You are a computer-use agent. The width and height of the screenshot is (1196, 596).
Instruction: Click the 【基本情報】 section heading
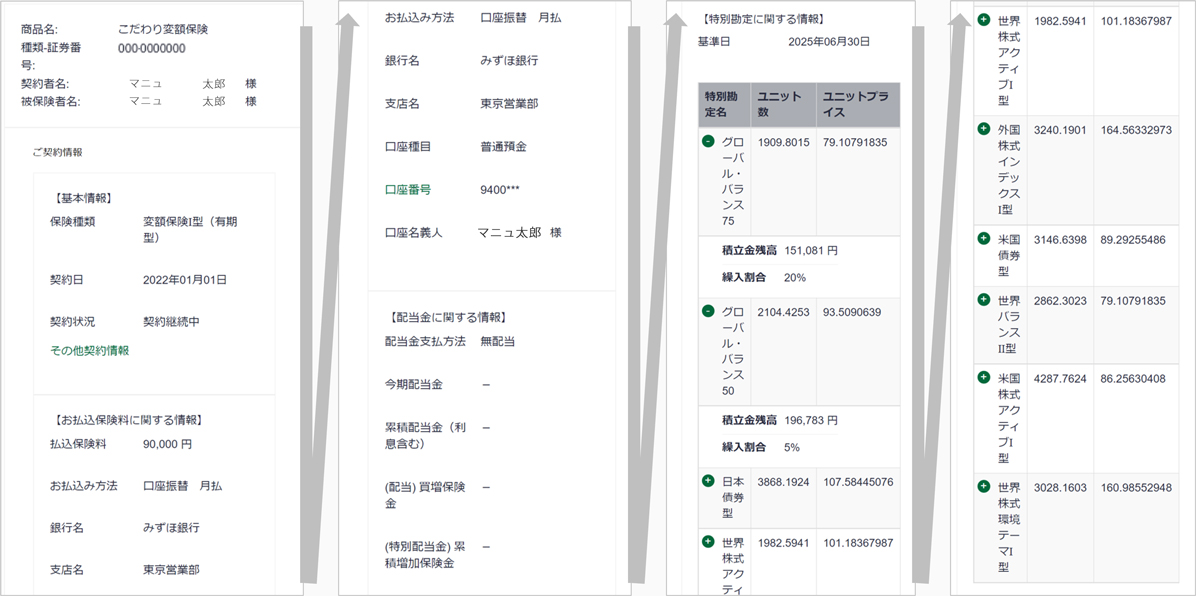(x=83, y=198)
